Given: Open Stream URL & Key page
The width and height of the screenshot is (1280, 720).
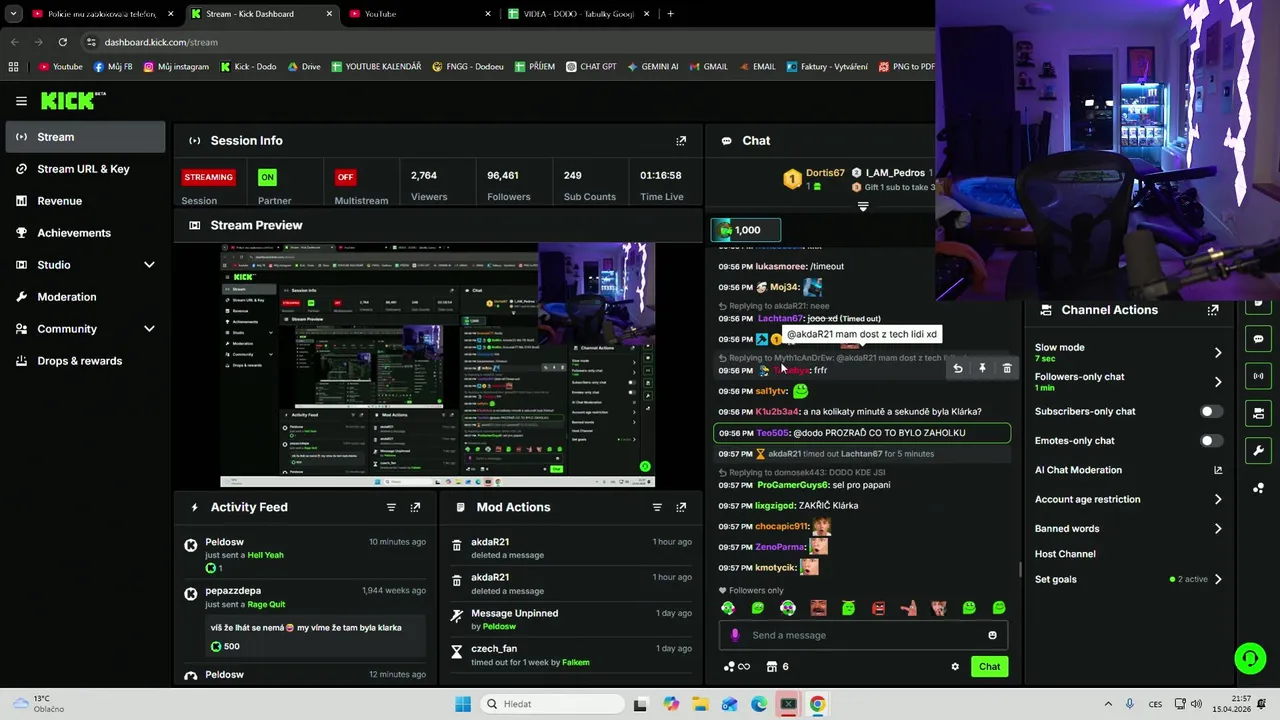Looking at the screenshot, I should point(85,169).
